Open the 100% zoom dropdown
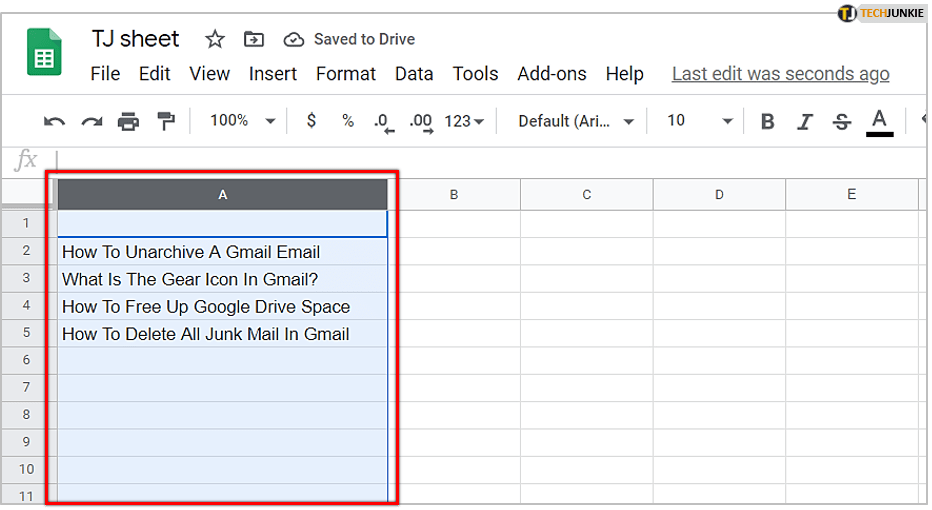The image size is (932, 510). coord(242,121)
